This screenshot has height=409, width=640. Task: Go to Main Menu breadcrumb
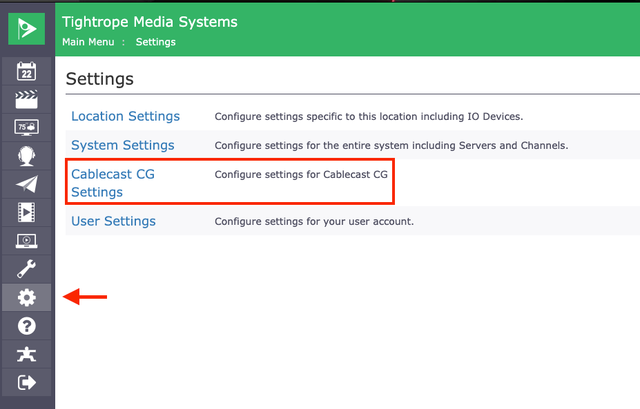(87, 42)
